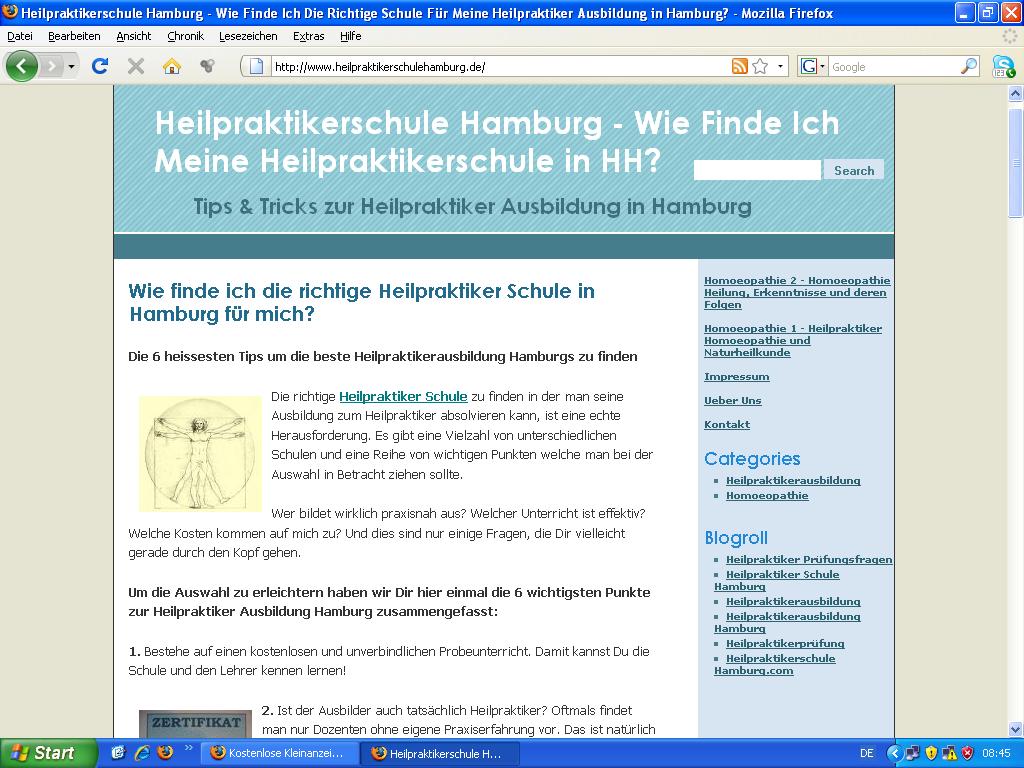
Task: Subscribe using the RSS feed icon
Action: [x=739, y=66]
